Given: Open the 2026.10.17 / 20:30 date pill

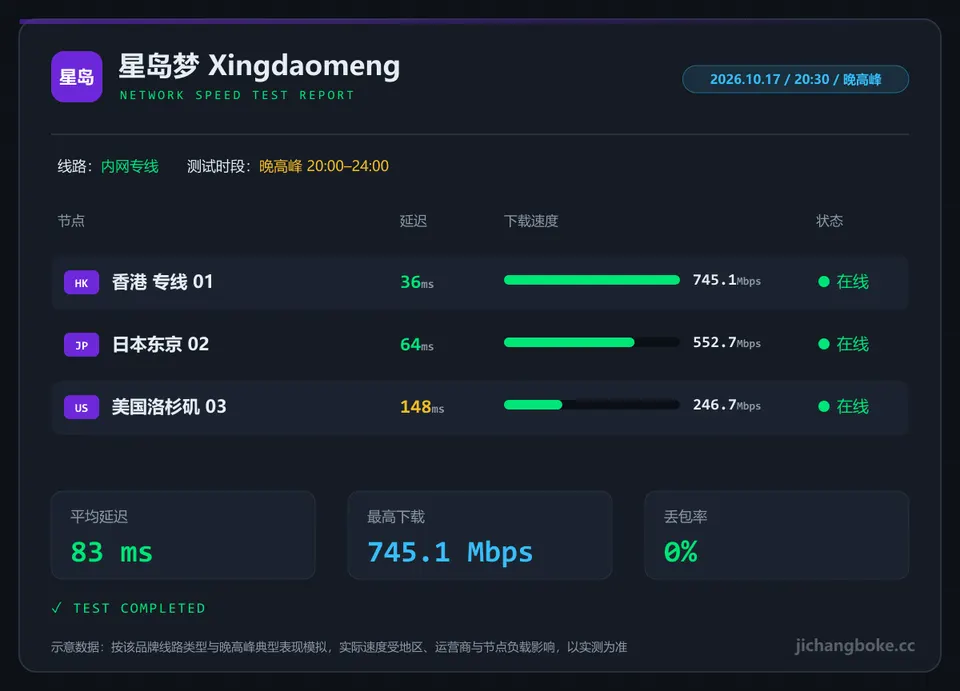Looking at the screenshot, I should pos(795,79).
